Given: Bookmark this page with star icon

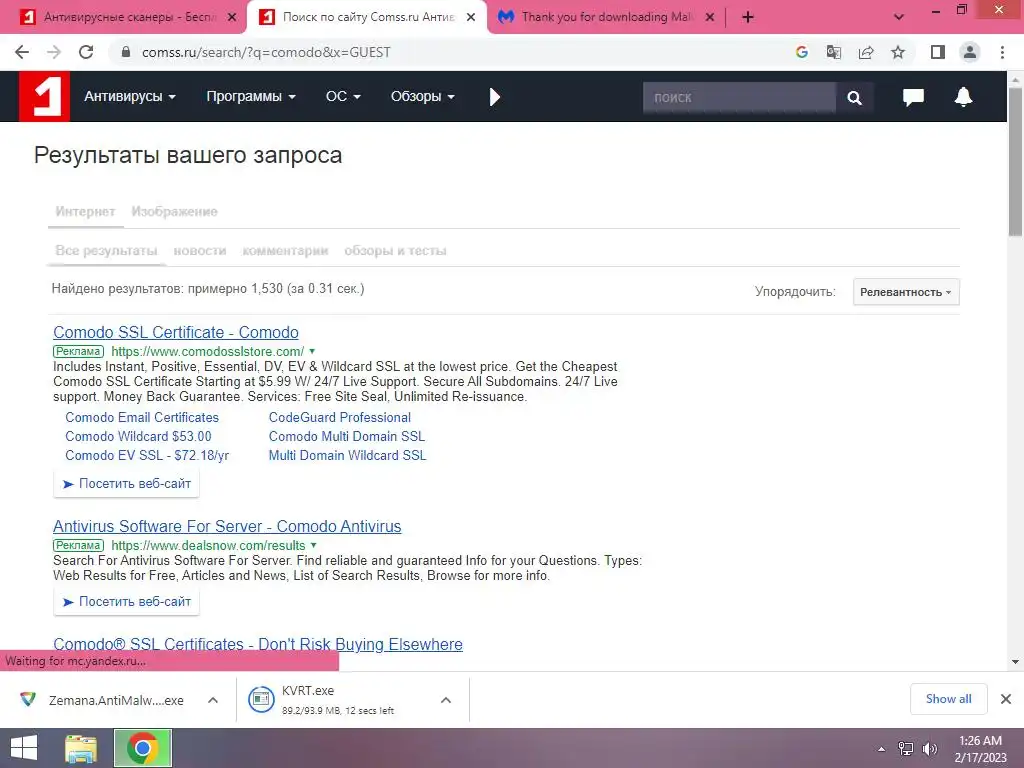Looking at the screenshot, I should coord(898,52).
